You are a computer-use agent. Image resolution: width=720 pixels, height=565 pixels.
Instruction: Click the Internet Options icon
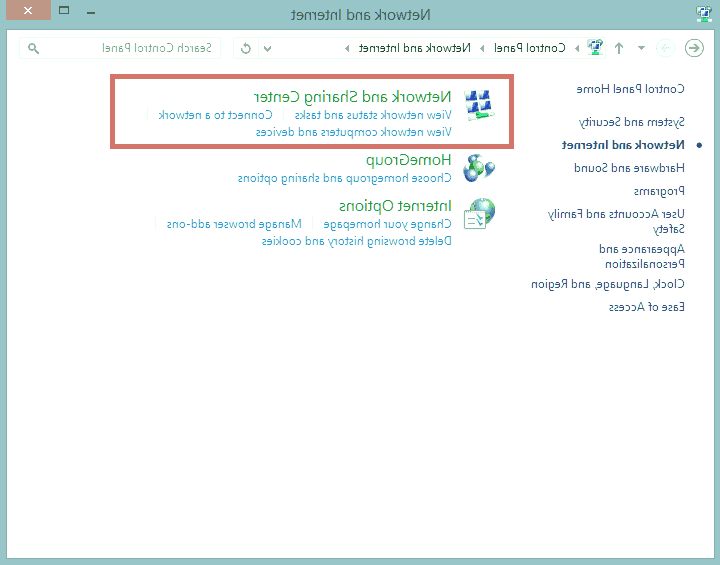(479, 214)
